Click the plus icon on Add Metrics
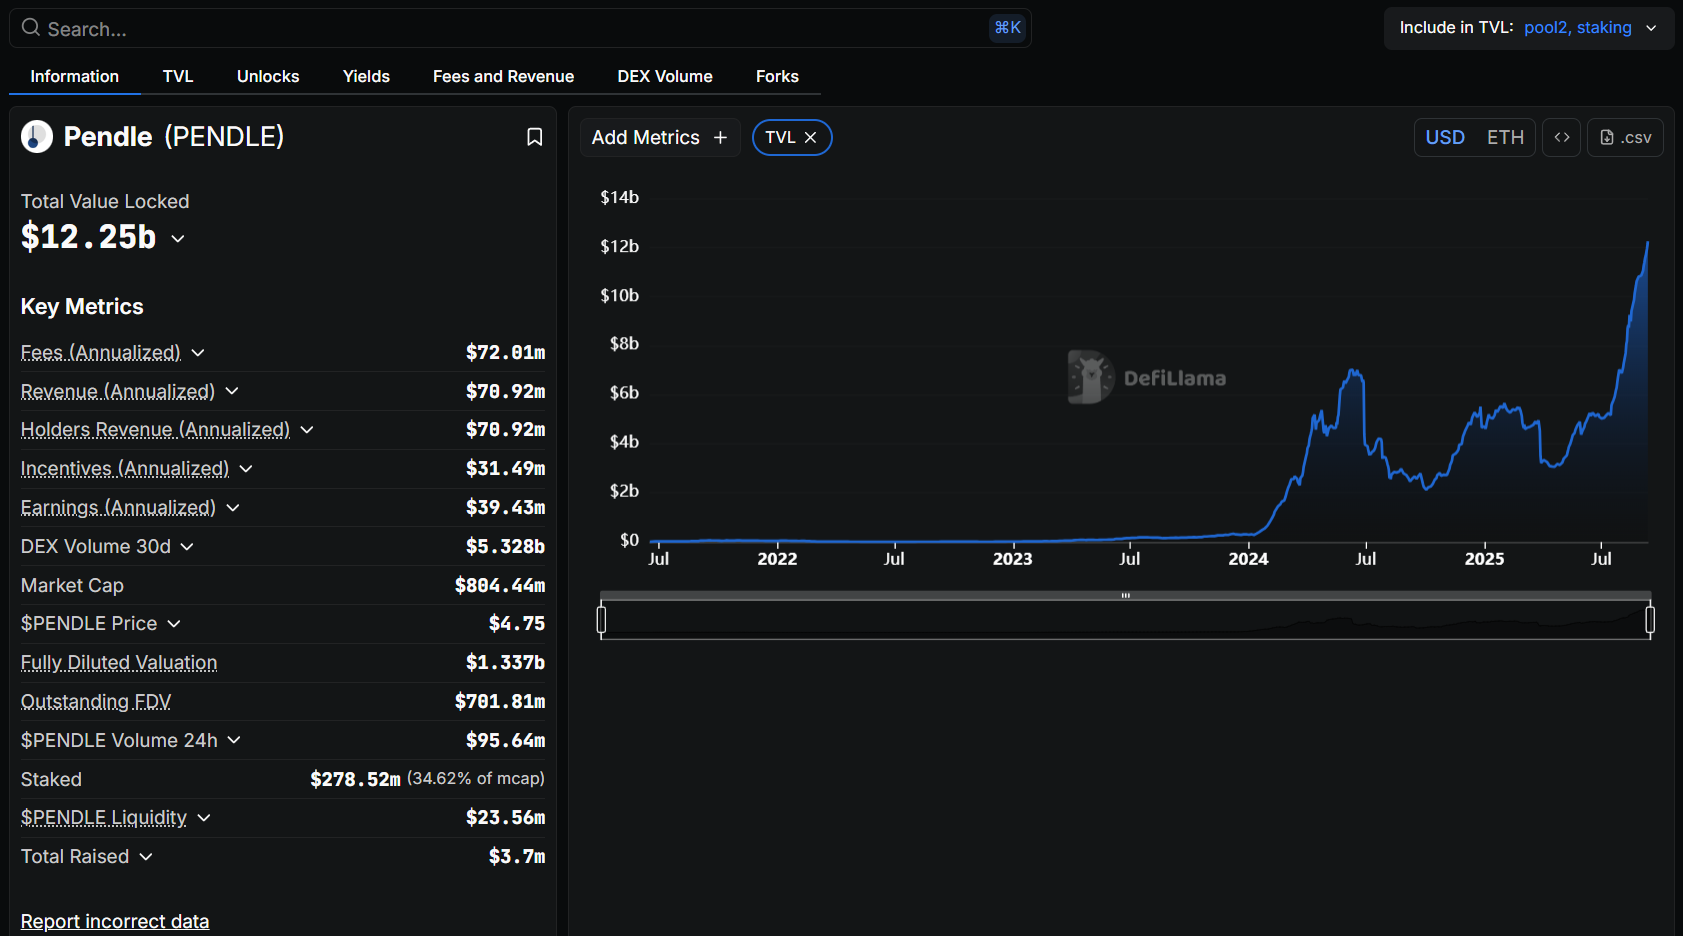The height and width of the screenshot is (936, 1683). [x=720, y=138]
